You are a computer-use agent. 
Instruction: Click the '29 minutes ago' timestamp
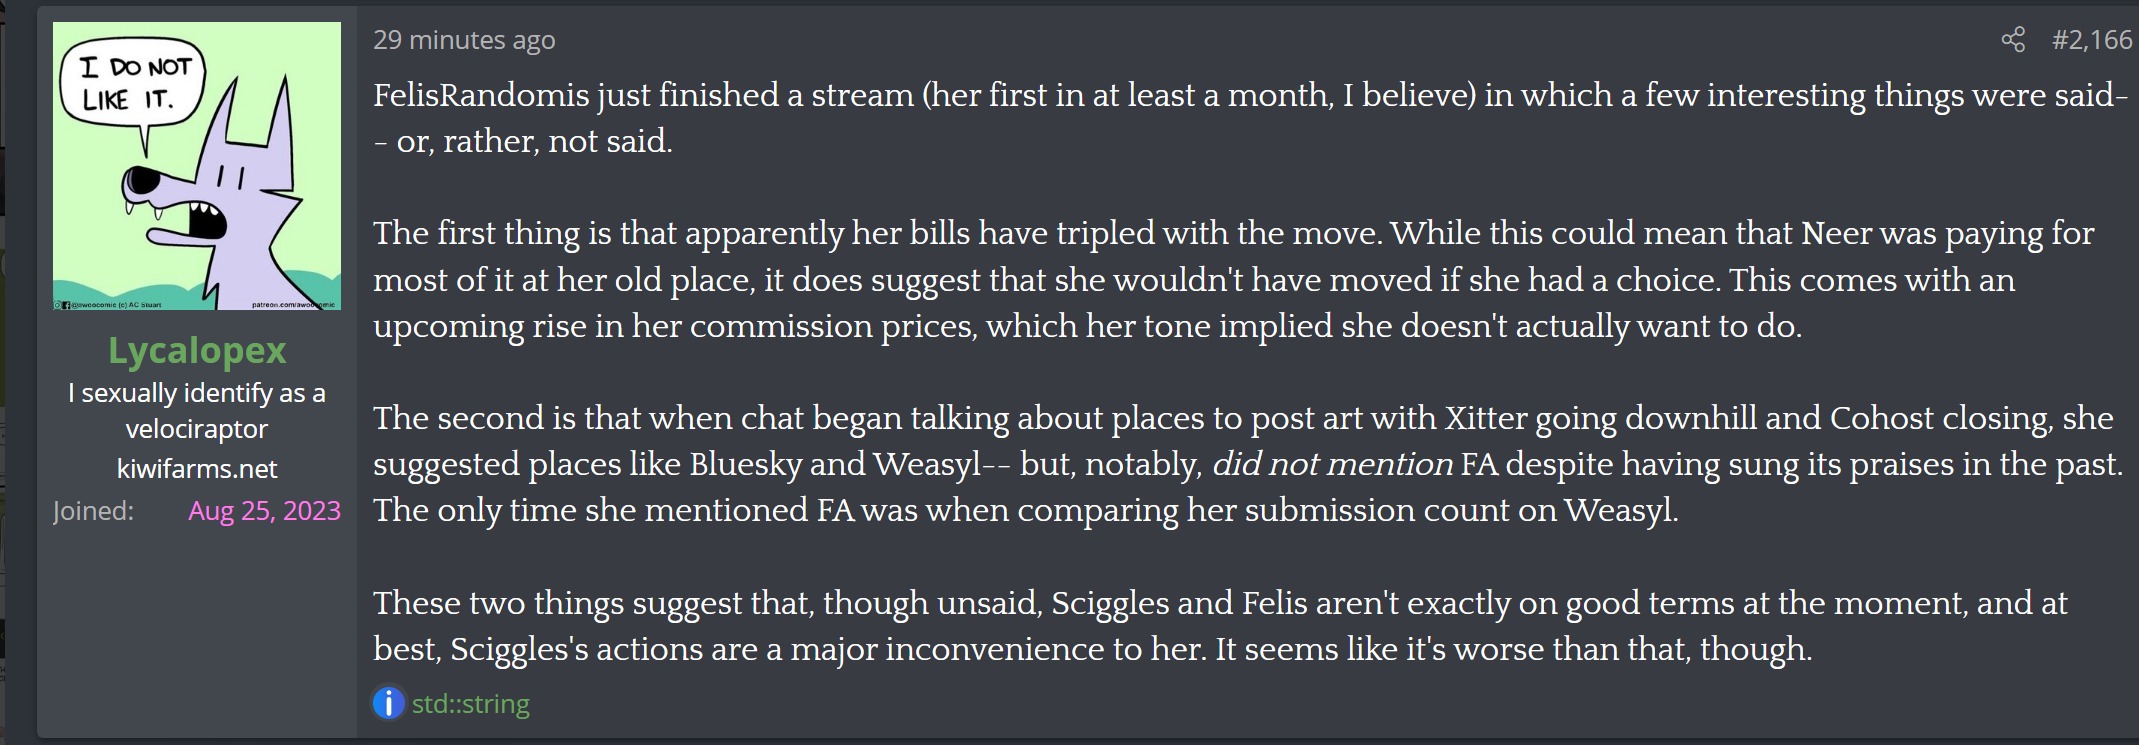464,40
